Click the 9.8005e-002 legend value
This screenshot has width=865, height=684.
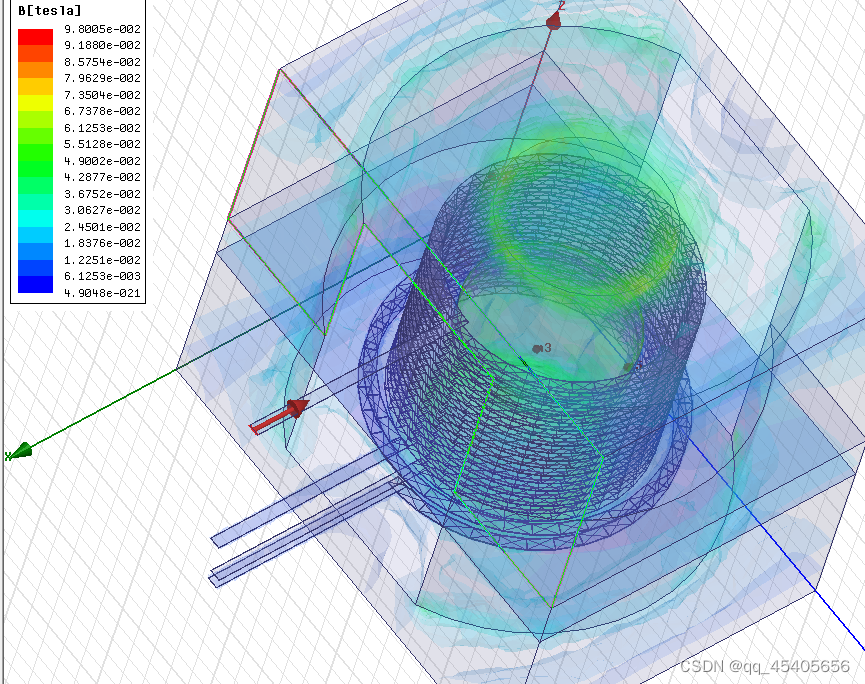[x=102, y=29]
